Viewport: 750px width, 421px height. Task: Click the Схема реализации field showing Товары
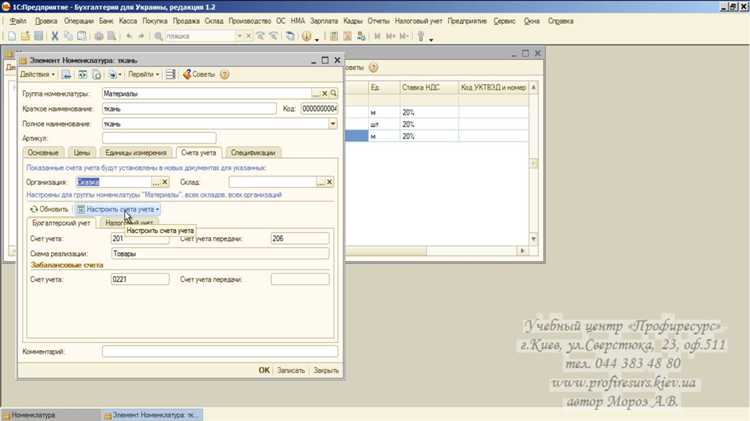coord(220,254)
